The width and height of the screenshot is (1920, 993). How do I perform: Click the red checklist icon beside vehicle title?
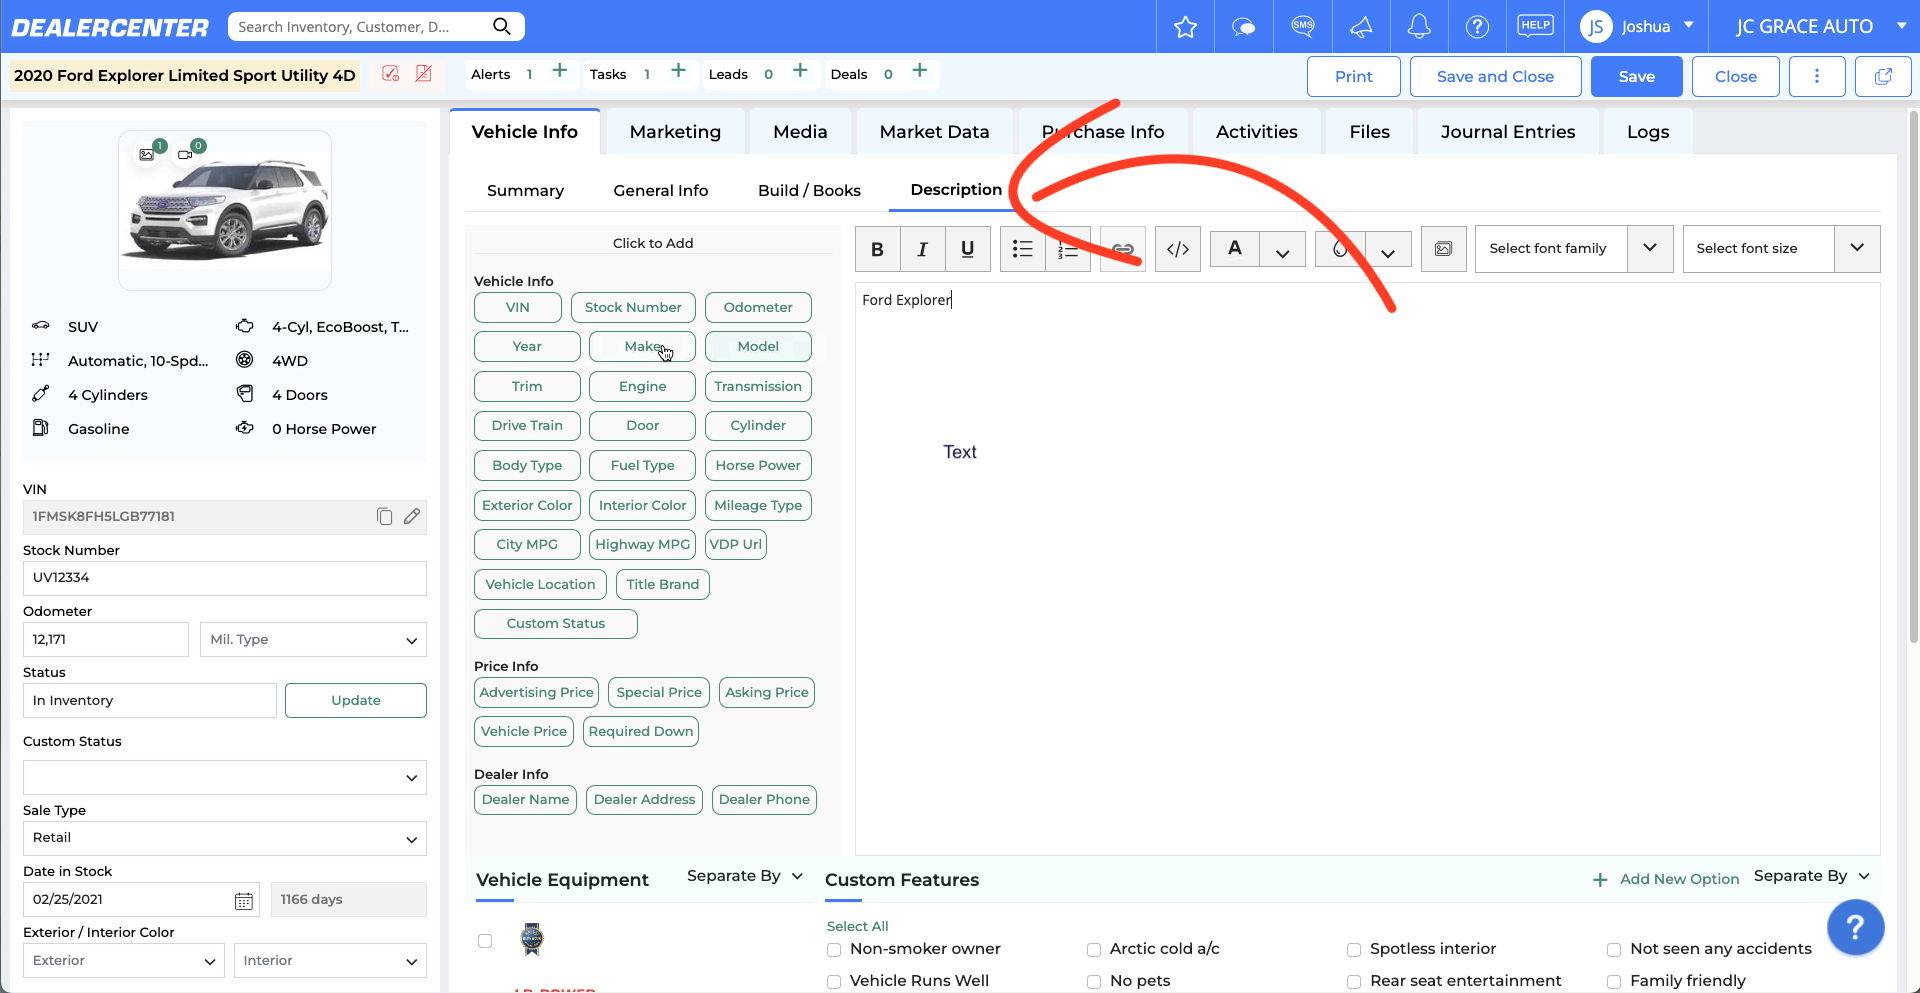click(391, 74)
